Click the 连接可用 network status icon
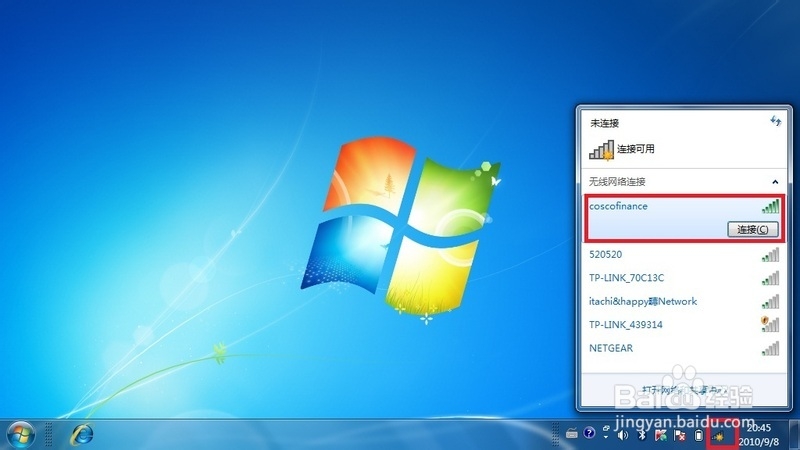This screenshot has width=800, height=450. point(602,150)
